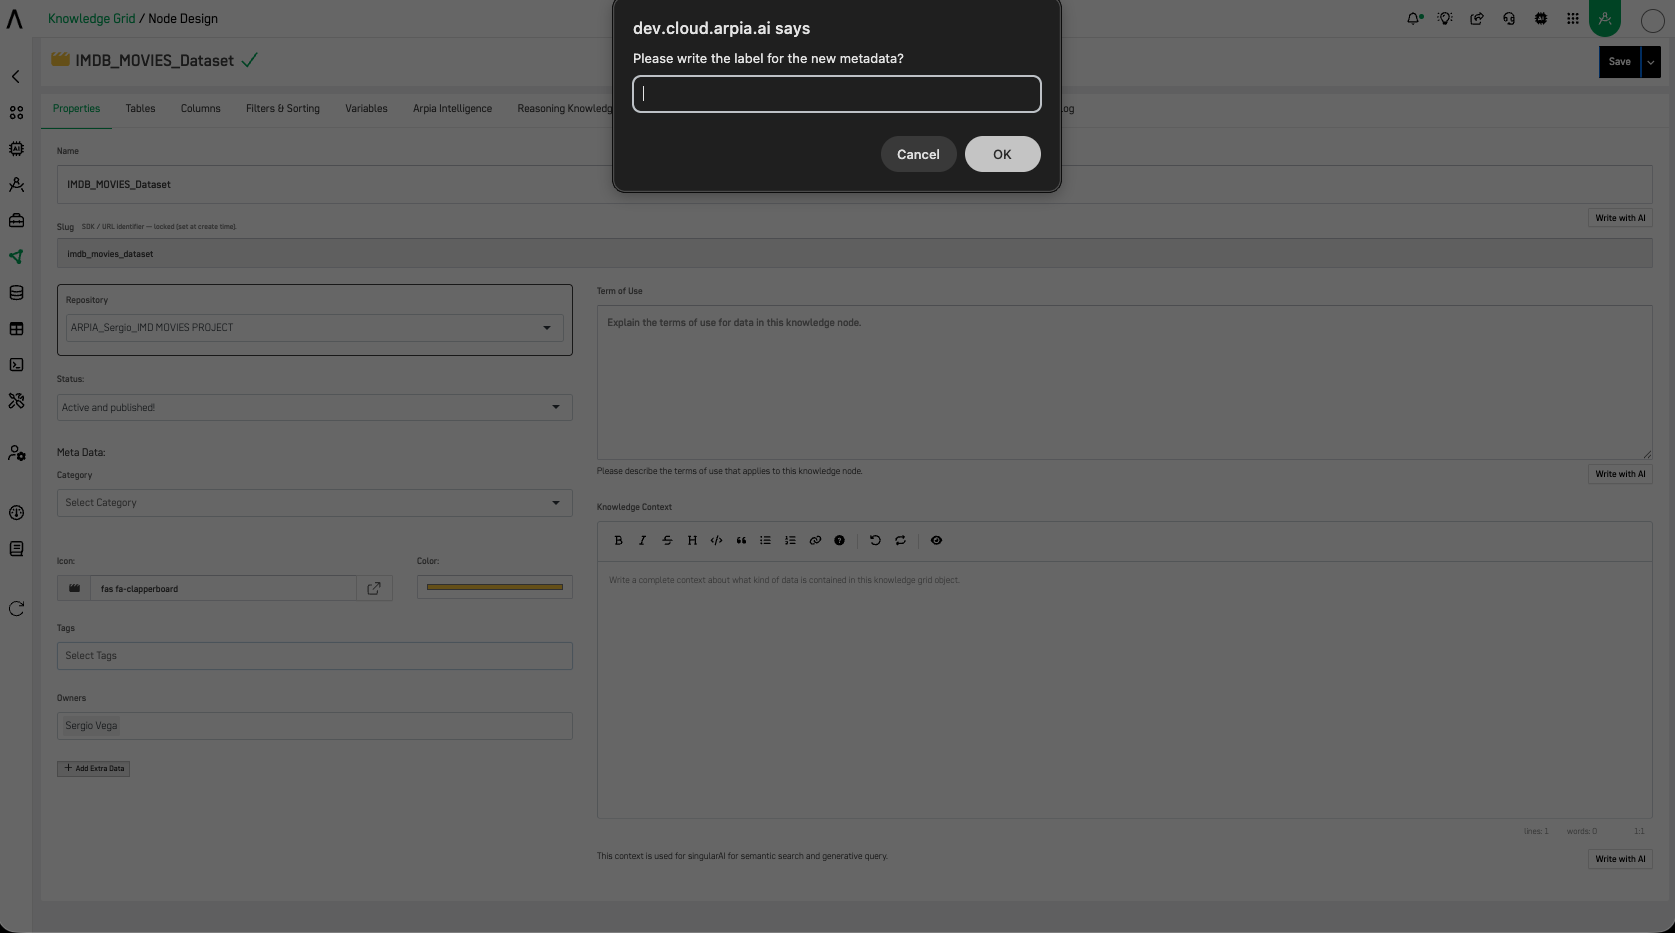Open the Select Category dropdown
The height and width of the screenshot is (933, 1675).
(x=314, y=503)
